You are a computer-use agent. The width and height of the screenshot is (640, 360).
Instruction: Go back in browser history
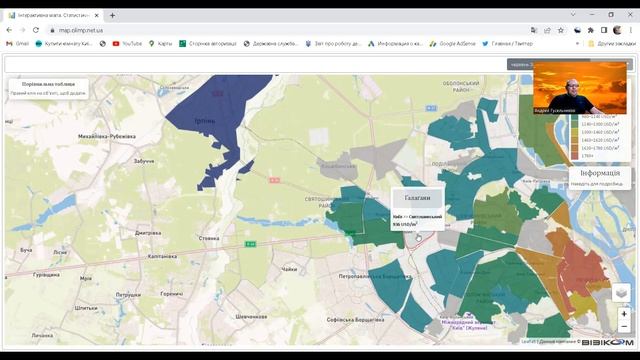[x=9, y=30]
